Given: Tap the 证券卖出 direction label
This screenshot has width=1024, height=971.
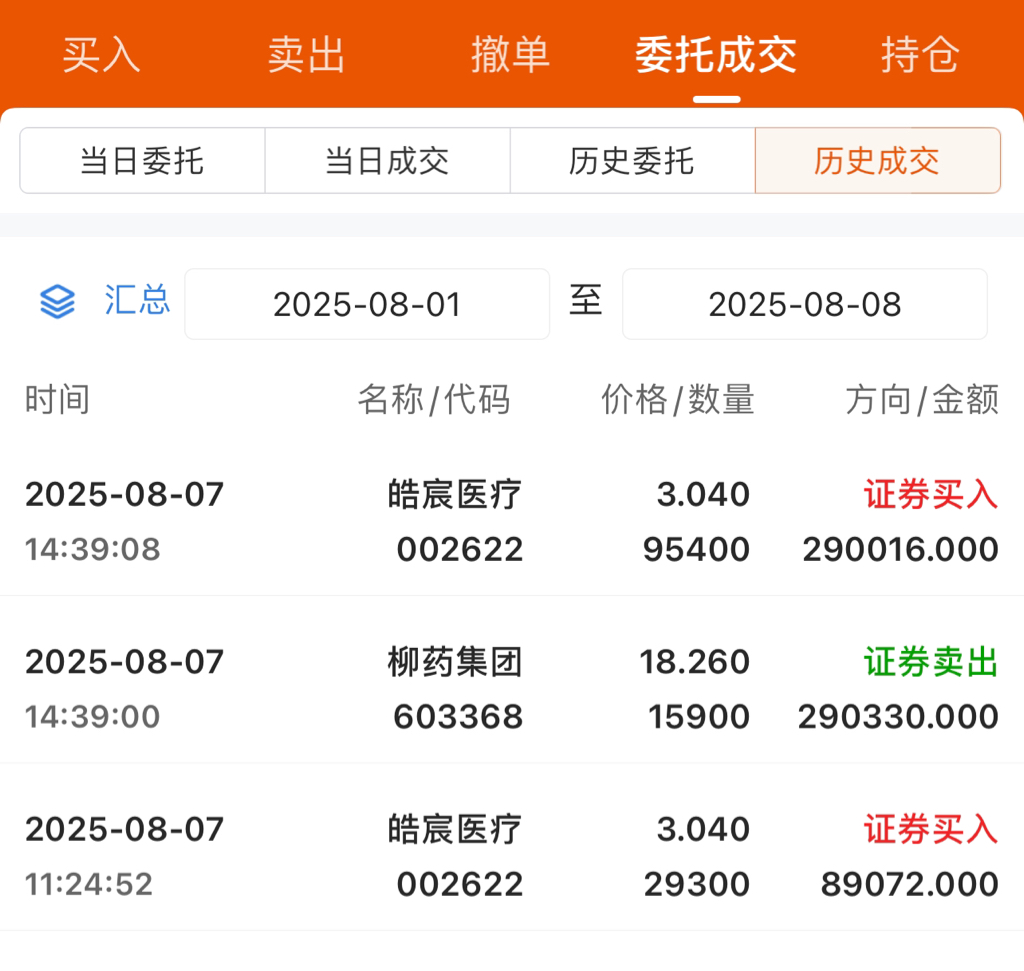Looking at the screenshot, I should coord(931,661).
